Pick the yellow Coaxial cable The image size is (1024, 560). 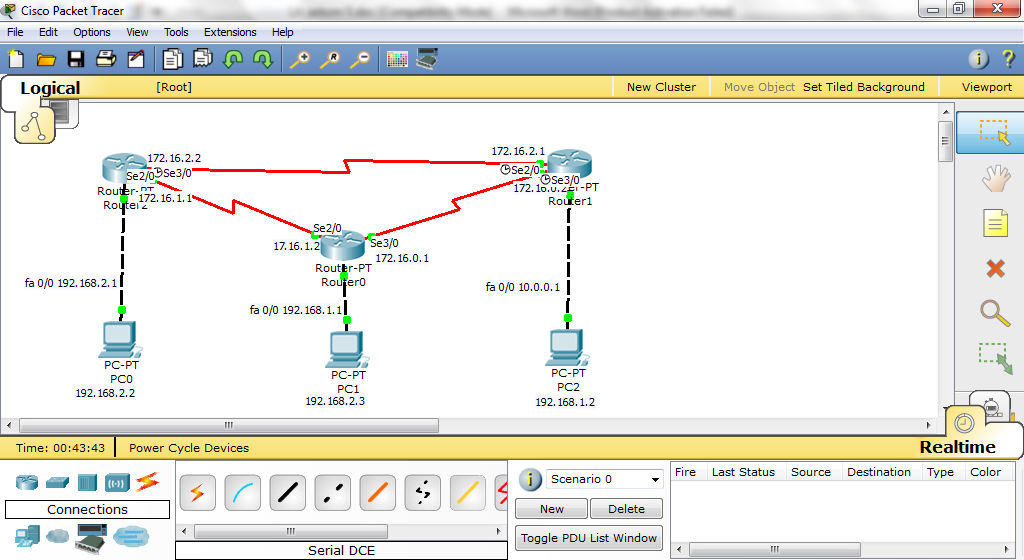pyautogui.click(x=468, y=492)
